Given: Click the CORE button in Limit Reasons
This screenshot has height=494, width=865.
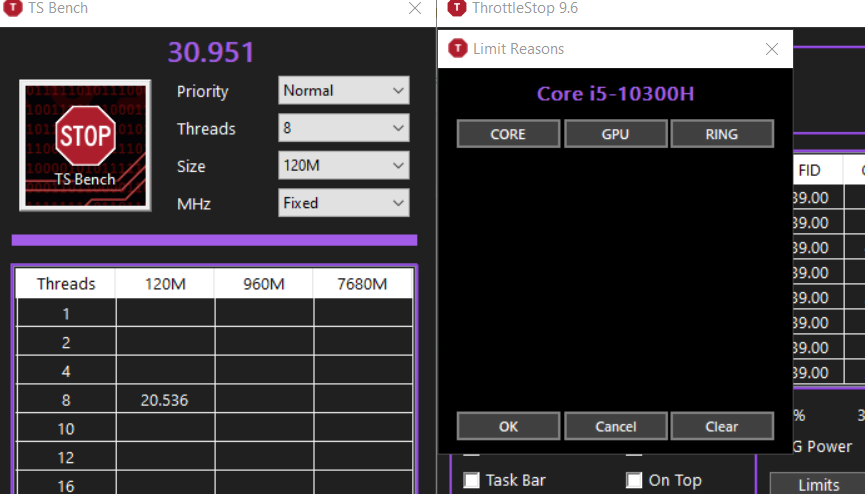Looking at the screenshot, I should click(508, 134).
